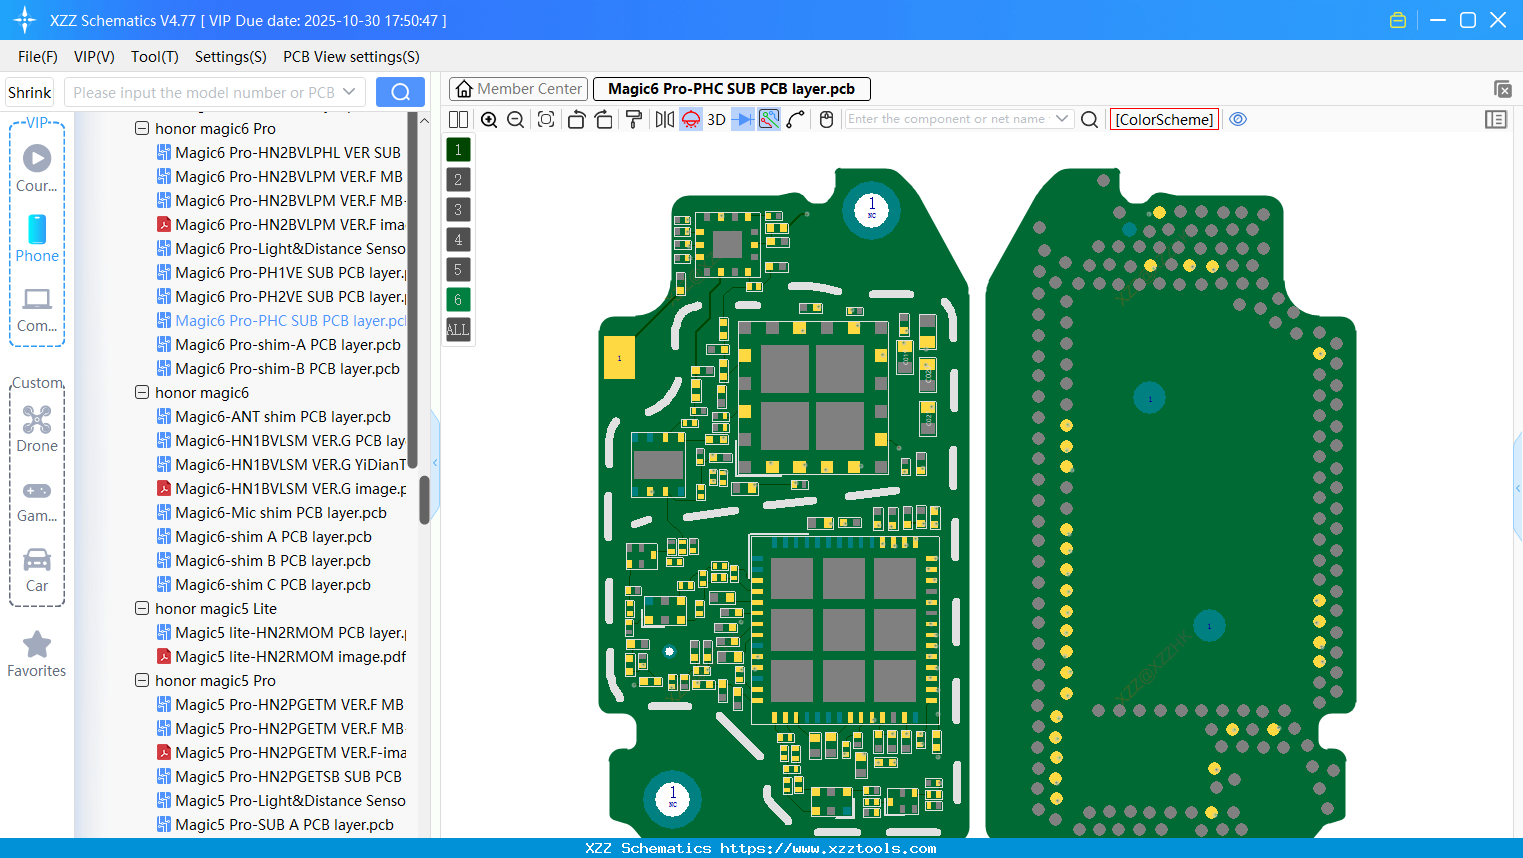Screen dimensions: 1523x858
Task: Toggle the red dome highlight tool
Action: [691, 119]
